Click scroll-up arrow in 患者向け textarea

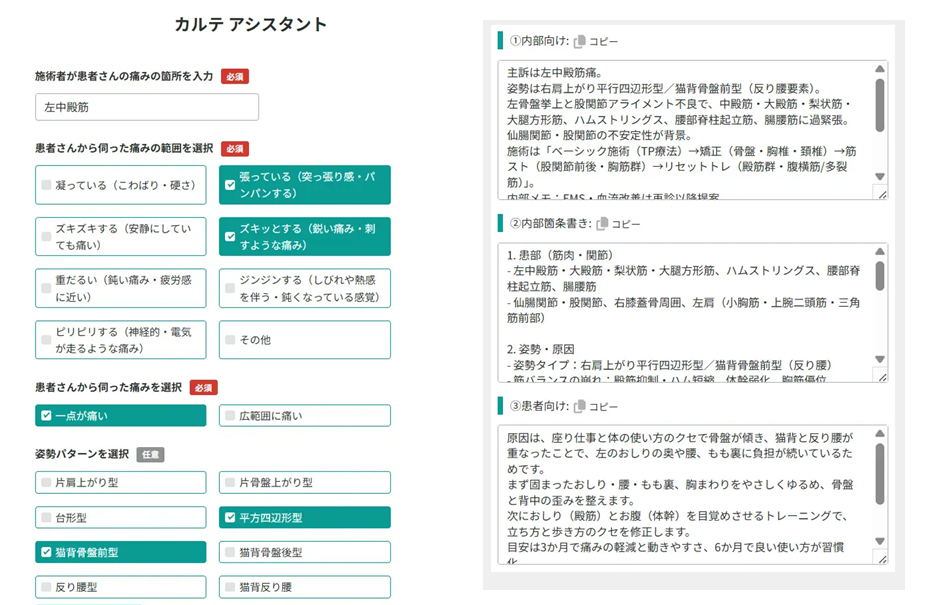[880, 433]
